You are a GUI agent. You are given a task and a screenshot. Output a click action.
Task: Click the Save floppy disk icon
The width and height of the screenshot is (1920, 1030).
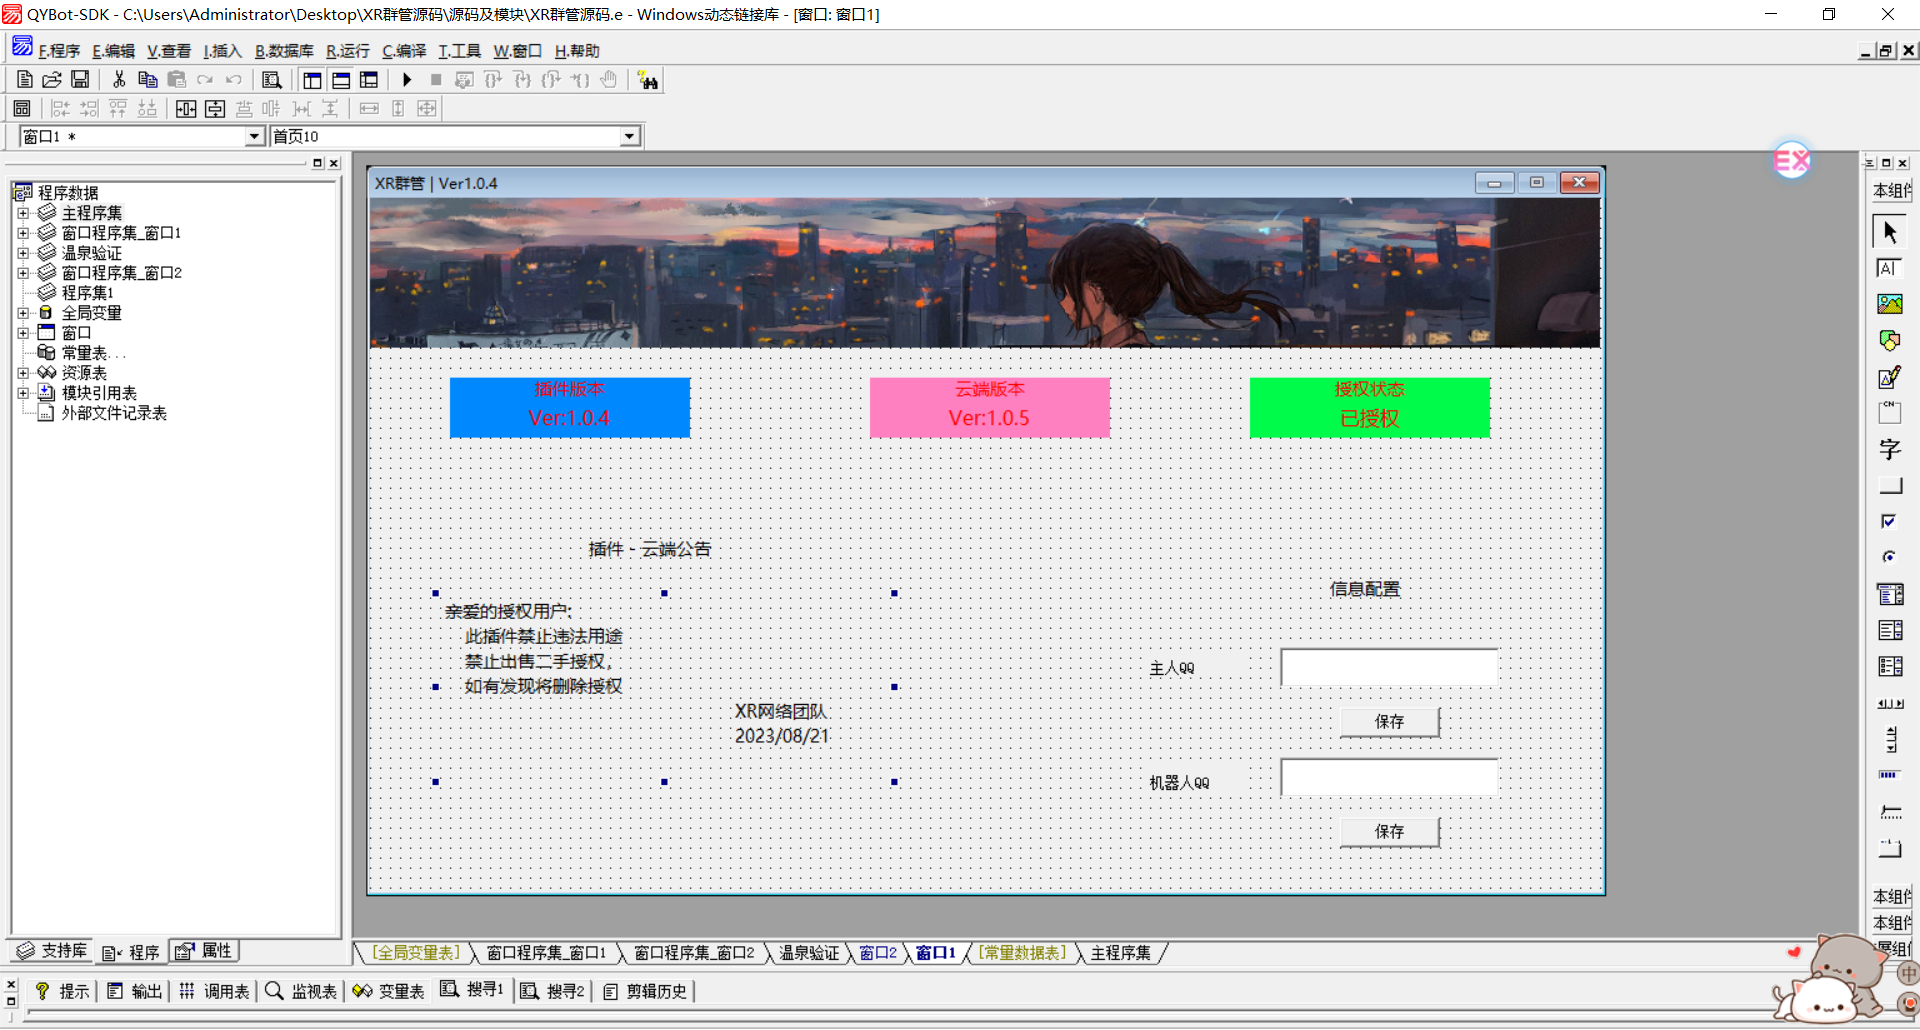[x=80, y=80]
